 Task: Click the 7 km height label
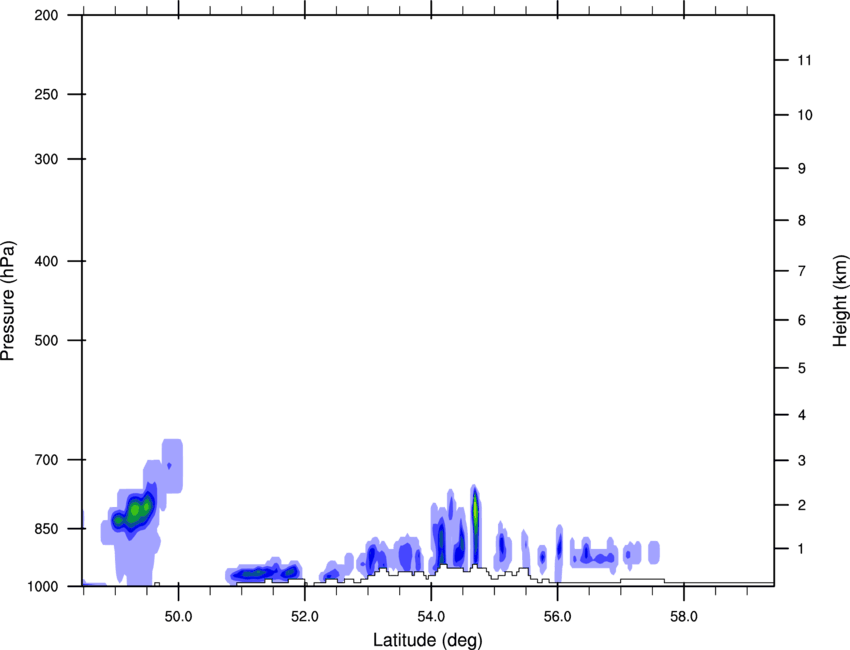802,271
